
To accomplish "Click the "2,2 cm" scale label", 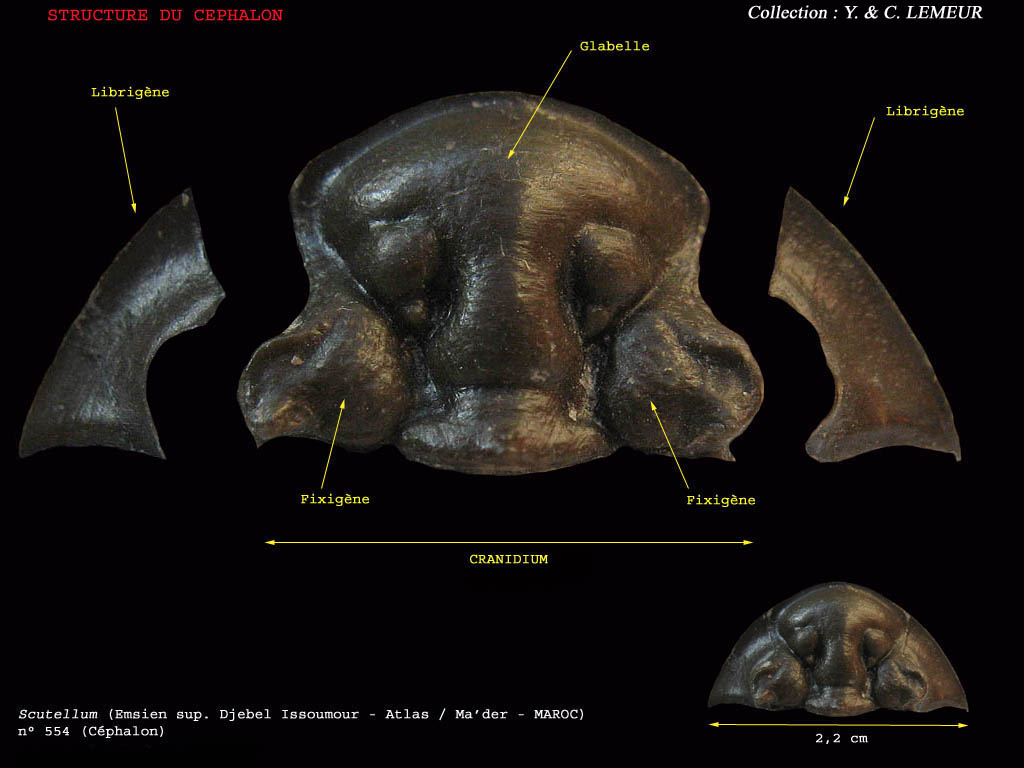I will click(838, 740).
